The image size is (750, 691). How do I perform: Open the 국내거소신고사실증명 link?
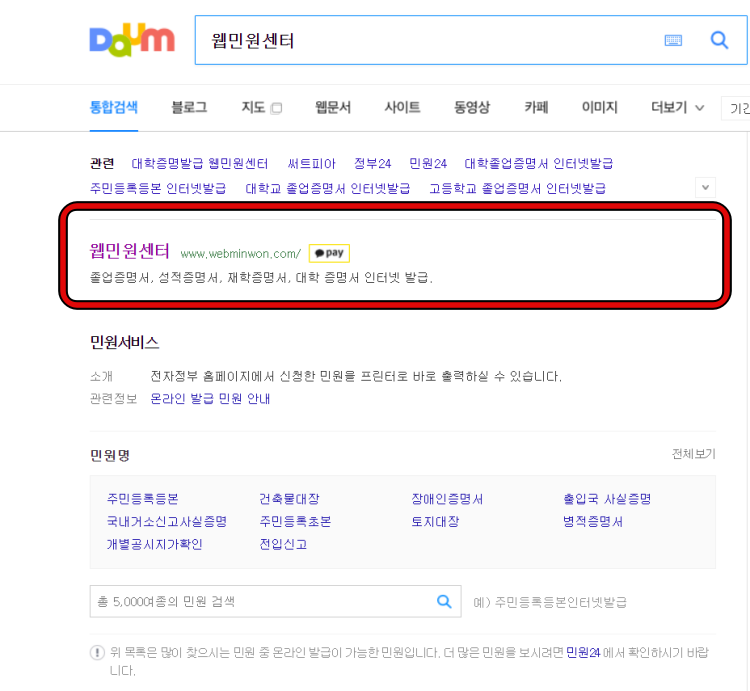click(166, 522)
